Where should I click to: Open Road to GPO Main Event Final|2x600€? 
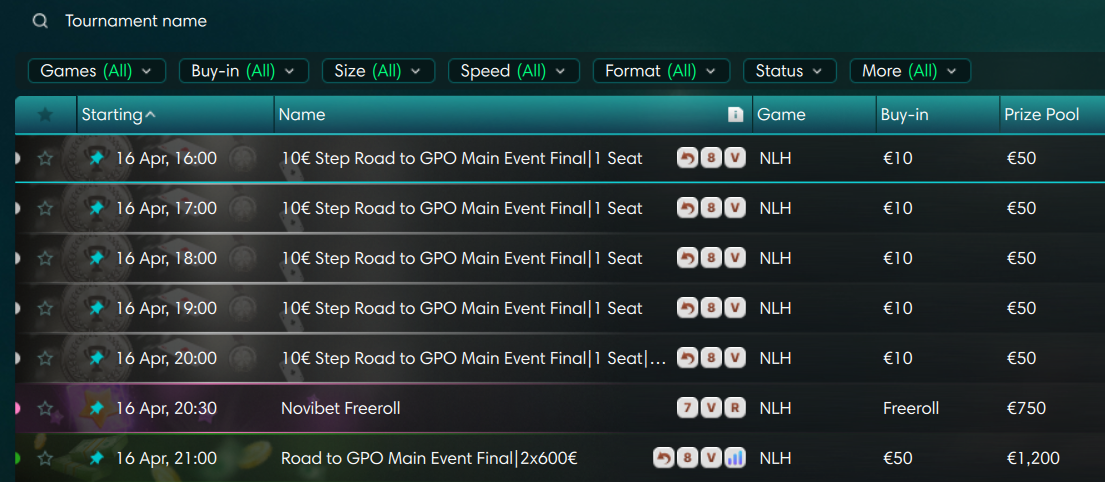pos(429,458)
